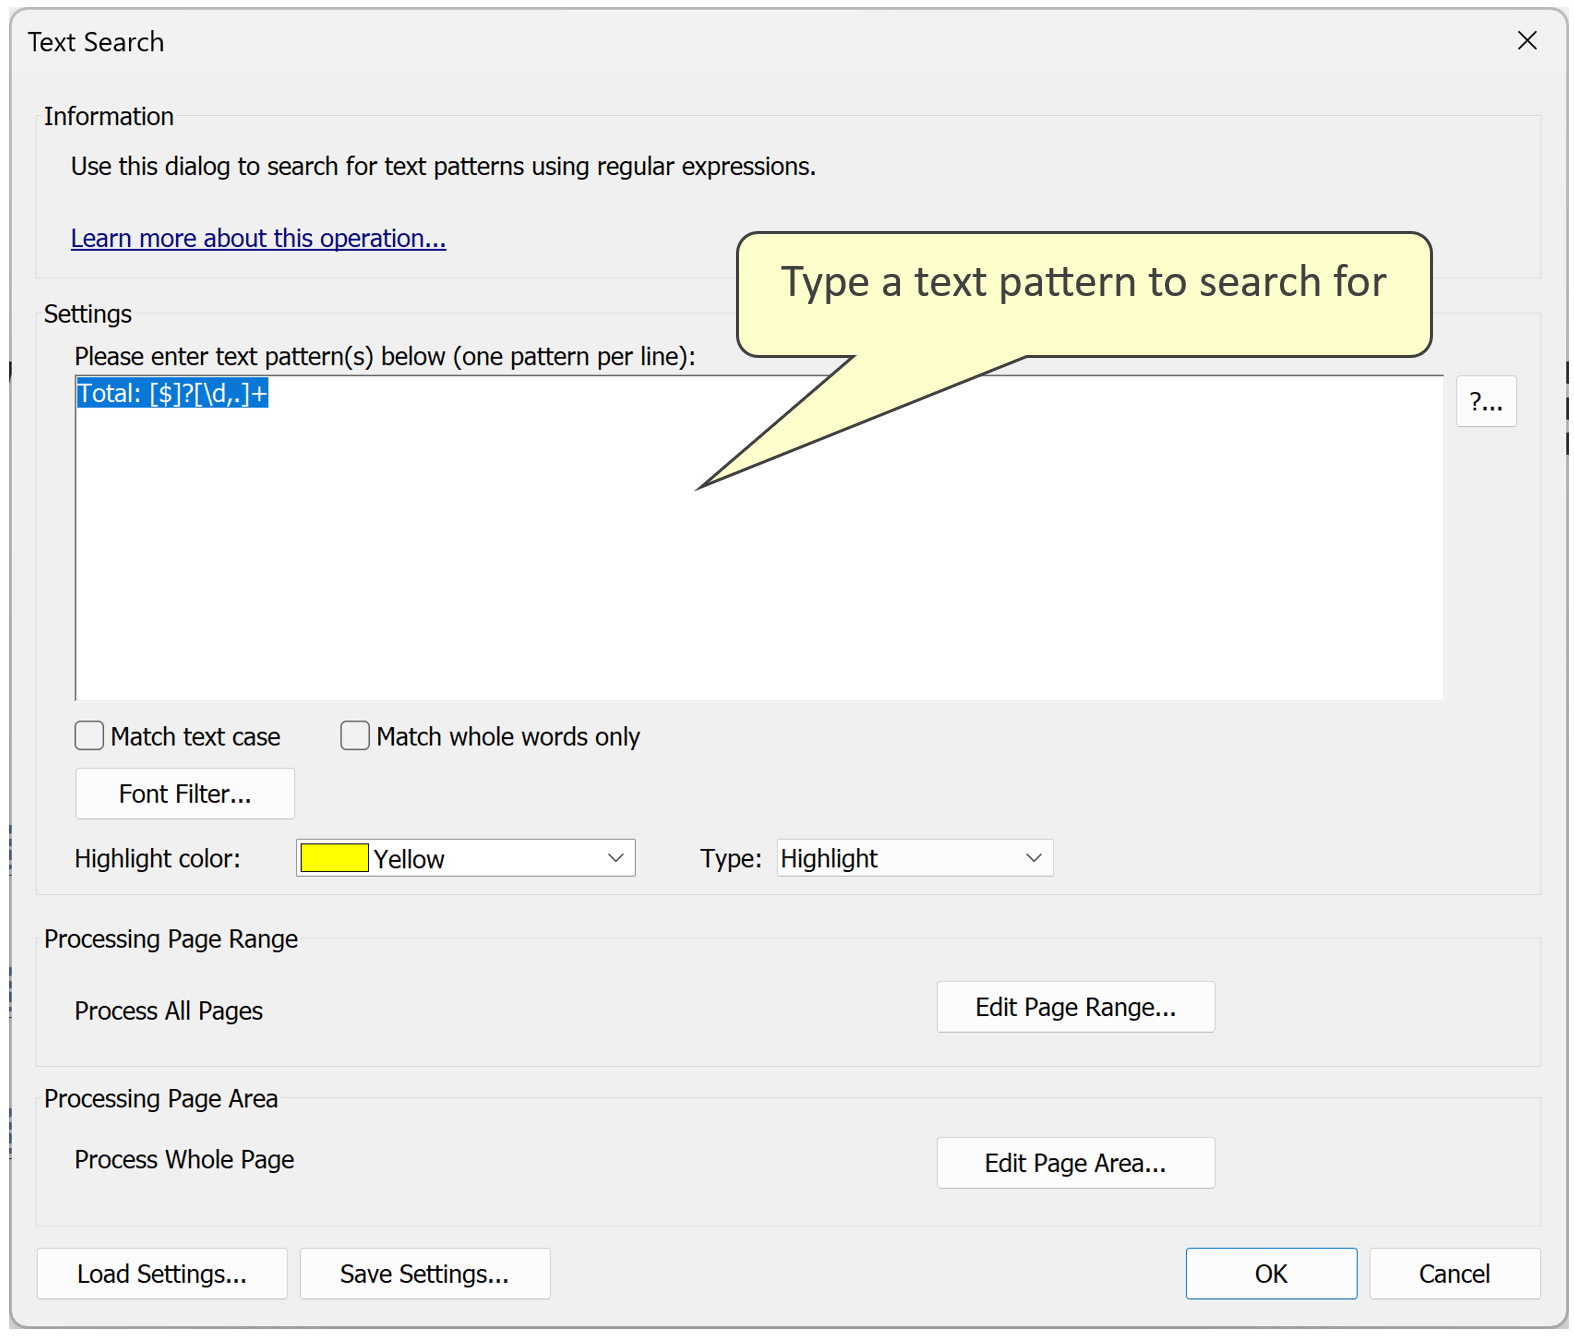Open the Font Filter settings
The height and width of the screenshot is (1337, 1574).
185,794
